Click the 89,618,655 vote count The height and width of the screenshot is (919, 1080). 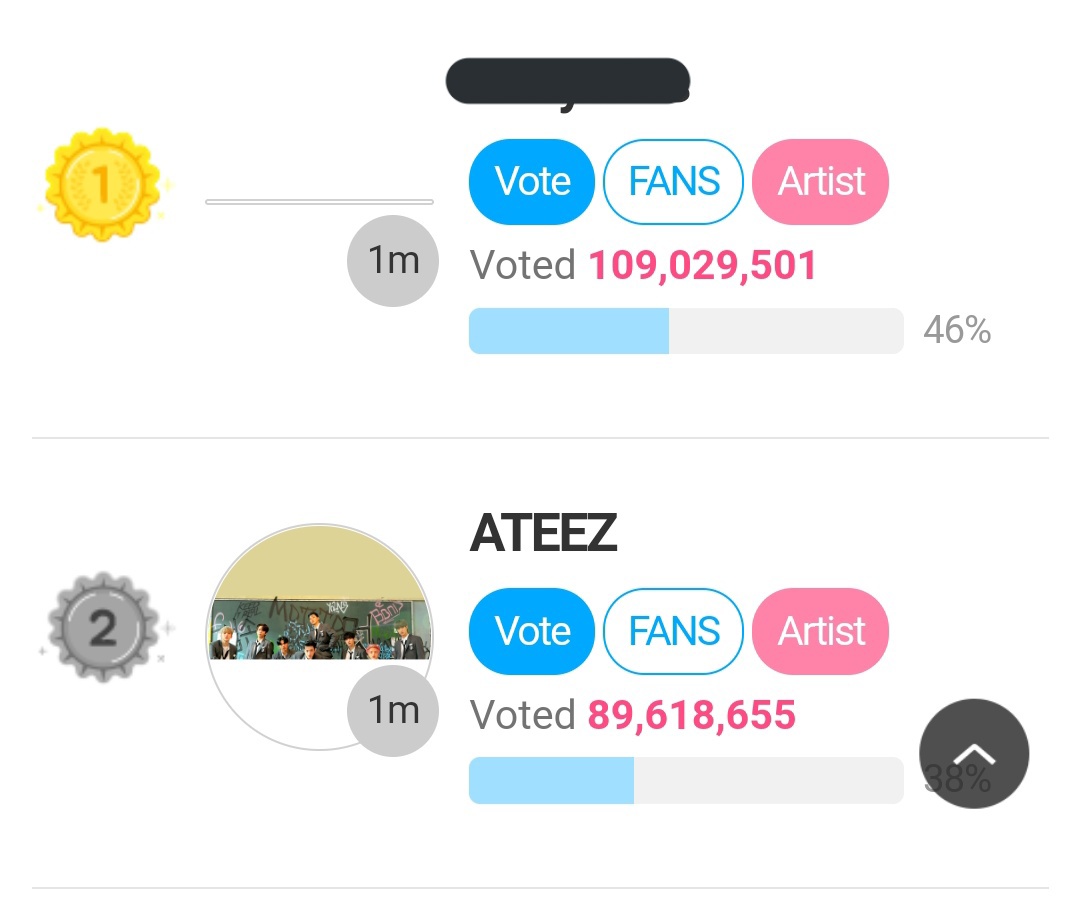[x=692, y=715]
